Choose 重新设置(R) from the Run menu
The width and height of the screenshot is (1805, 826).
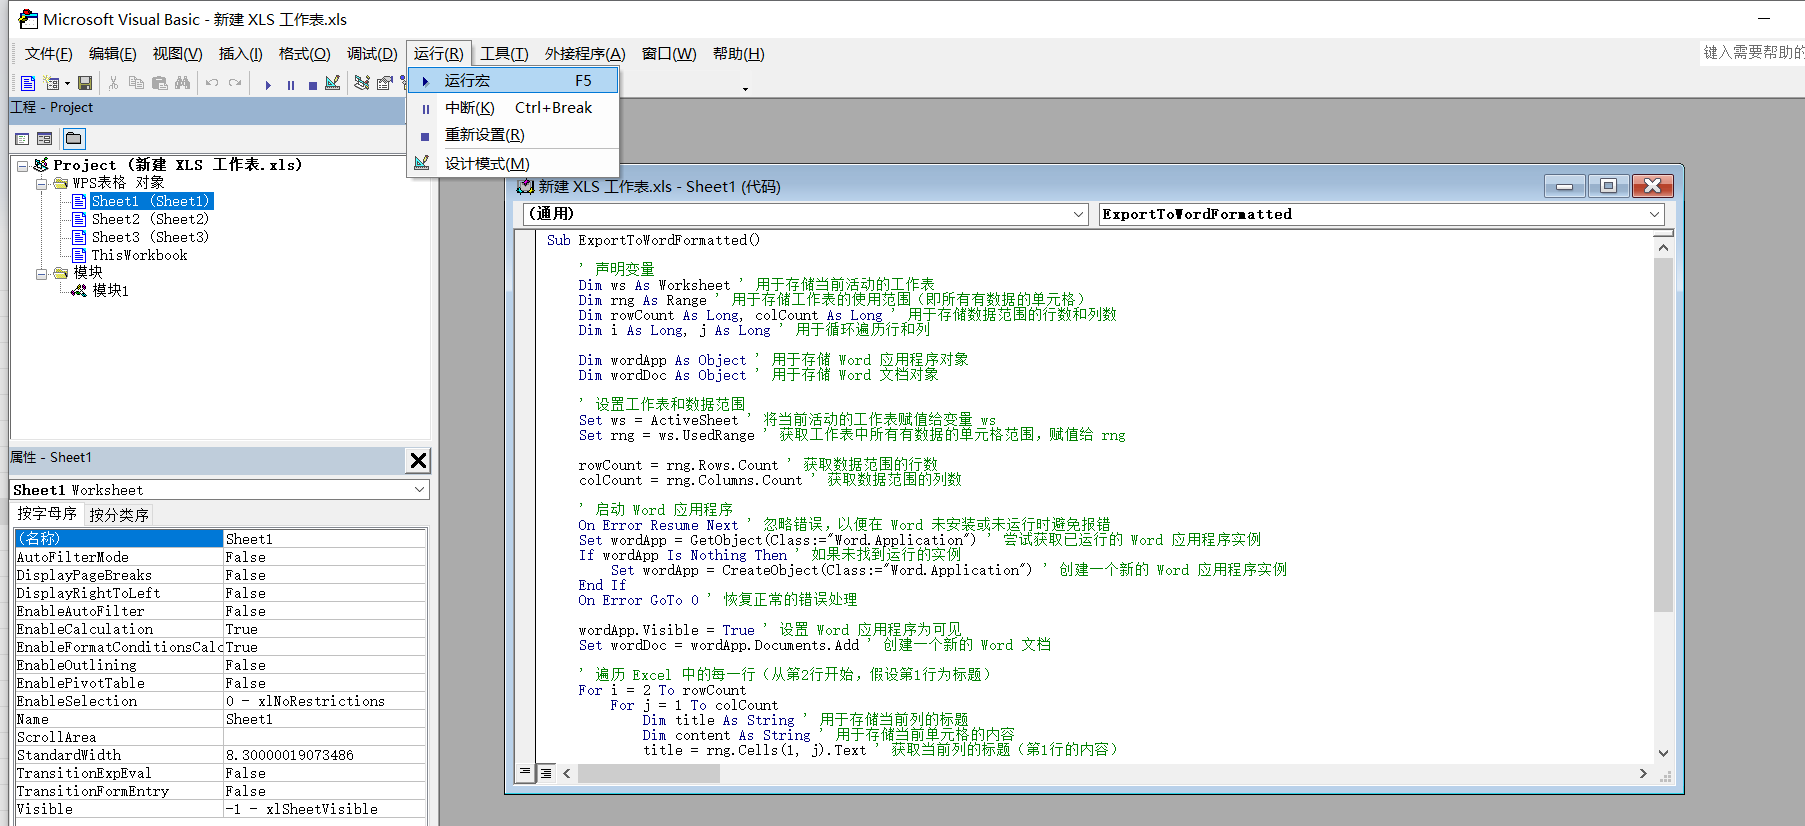[x=513, y=135]
